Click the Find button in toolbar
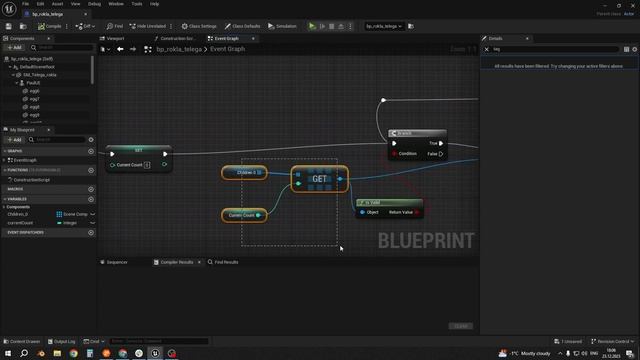The width and height of the screenshot is (640, 360). (x=115, y=26)
